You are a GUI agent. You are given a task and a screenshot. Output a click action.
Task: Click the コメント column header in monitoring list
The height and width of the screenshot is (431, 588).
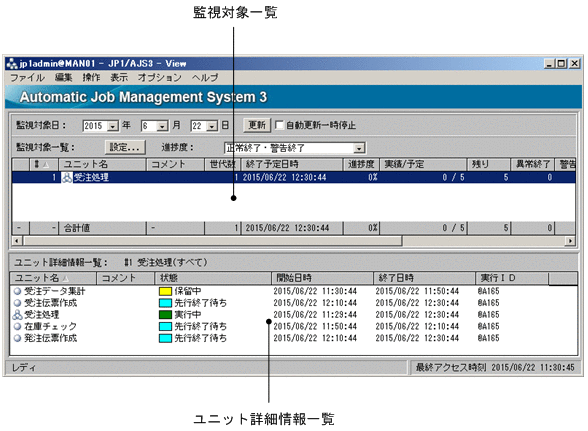coord(175,164)
